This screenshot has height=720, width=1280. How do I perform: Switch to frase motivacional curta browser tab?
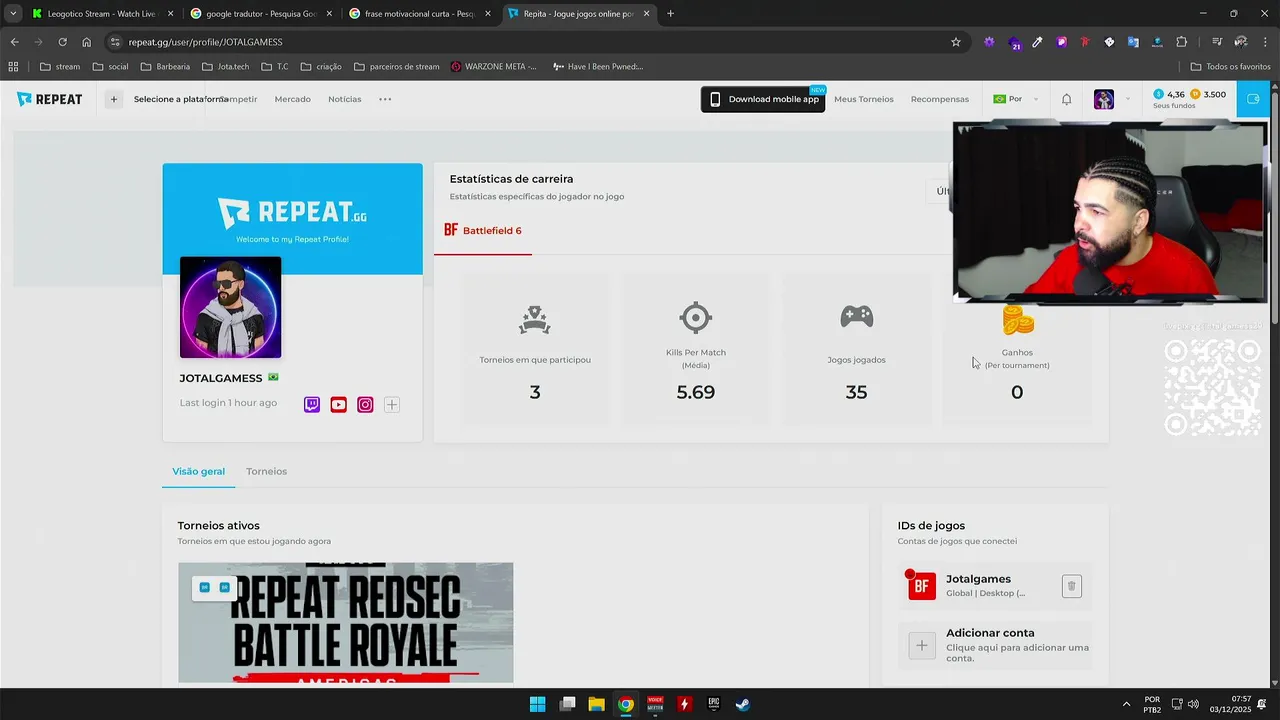click(x=418, y=14)
